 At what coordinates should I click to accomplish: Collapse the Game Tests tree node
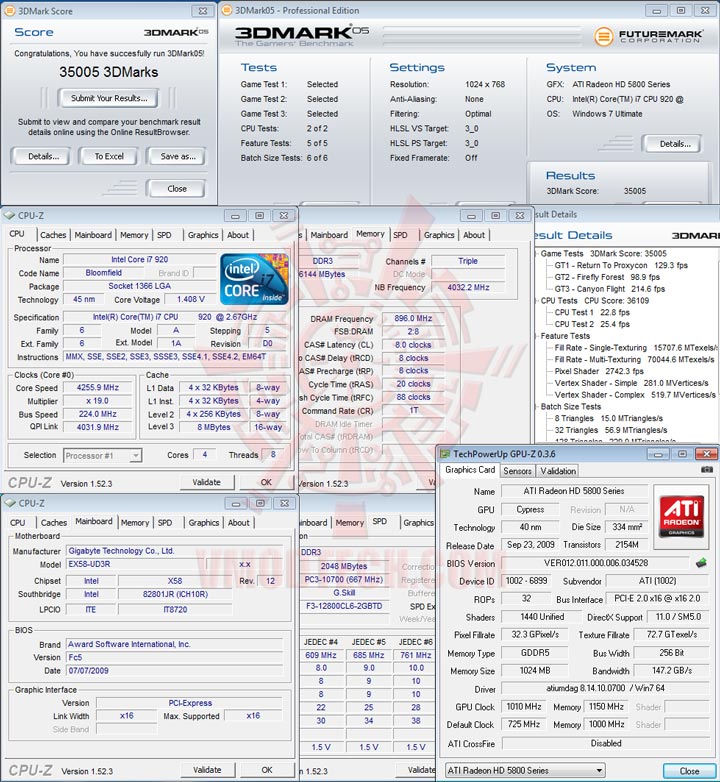coord(536,253)
